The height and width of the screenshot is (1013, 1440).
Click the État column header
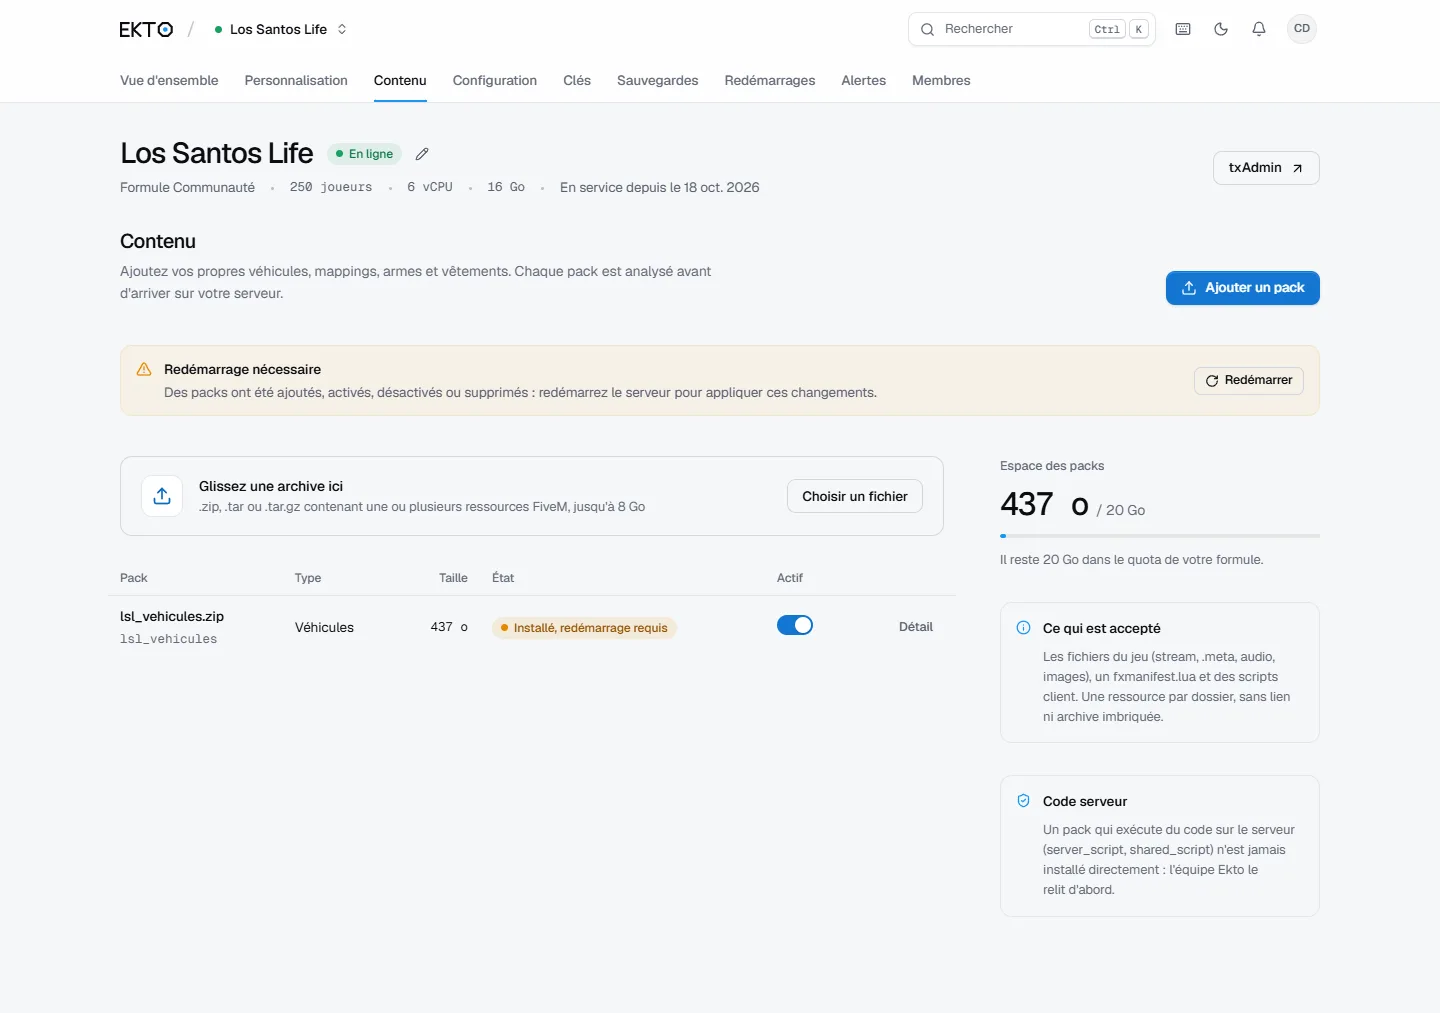click(503, 578)
